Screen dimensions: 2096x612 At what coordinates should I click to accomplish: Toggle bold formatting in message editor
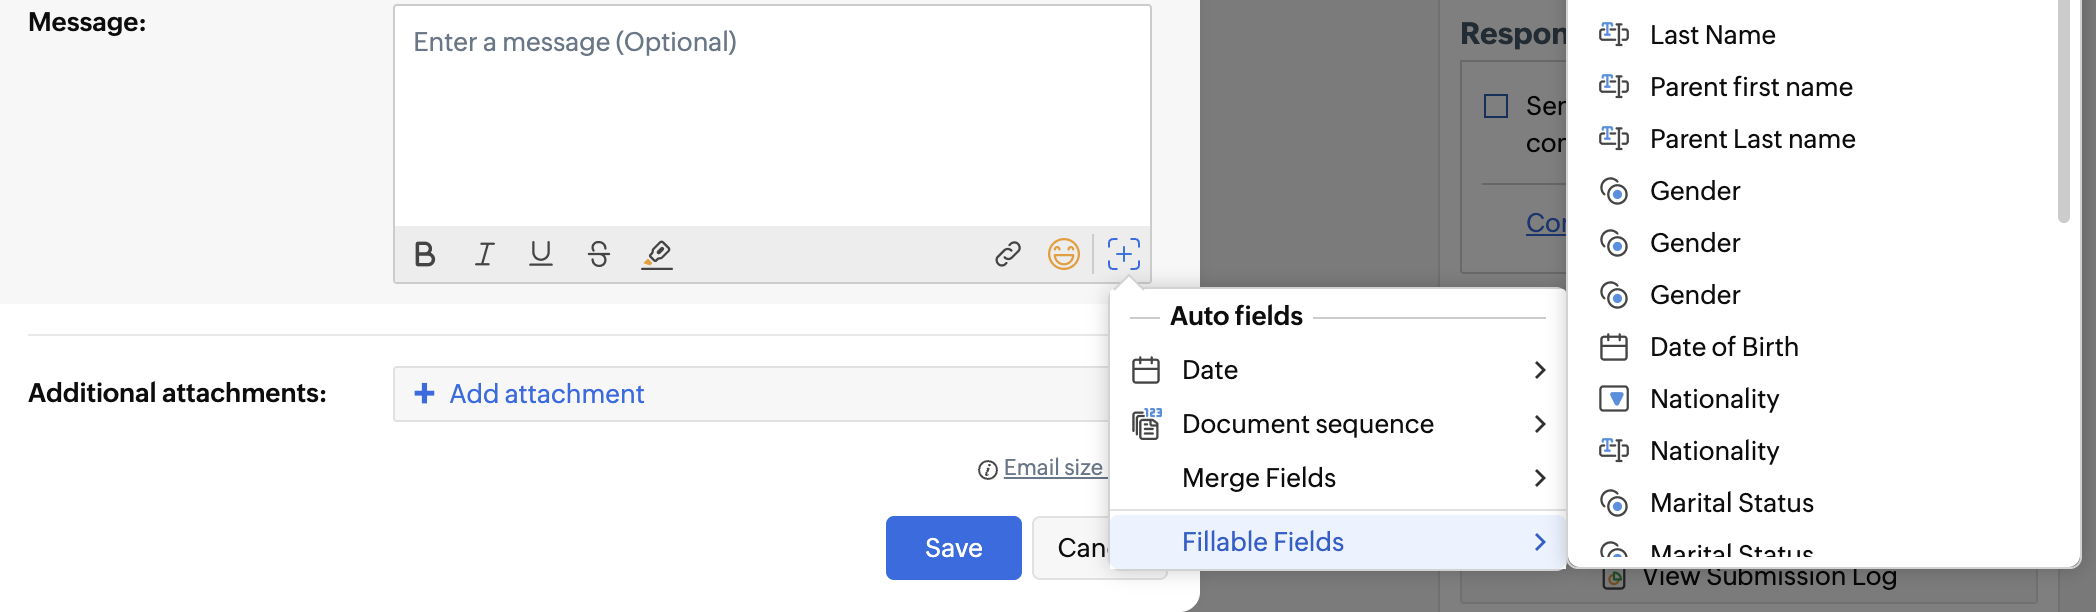[424, 255]
